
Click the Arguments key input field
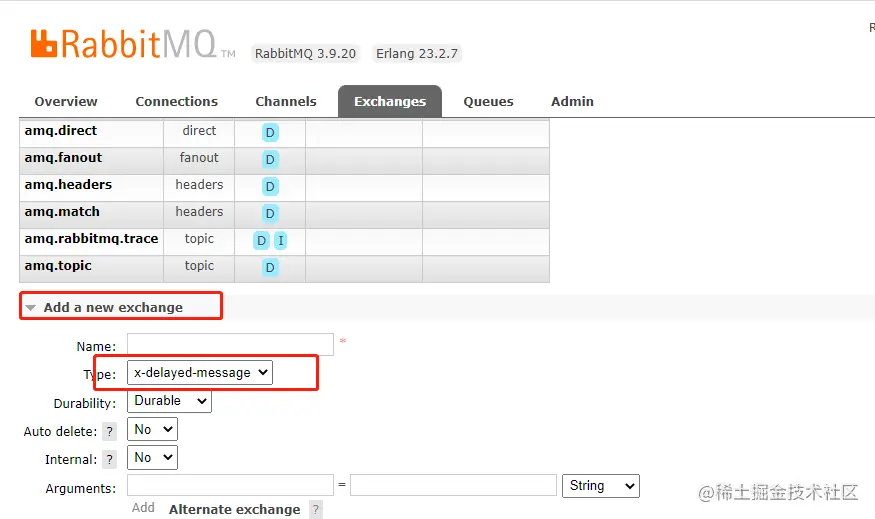pos(230,485)
